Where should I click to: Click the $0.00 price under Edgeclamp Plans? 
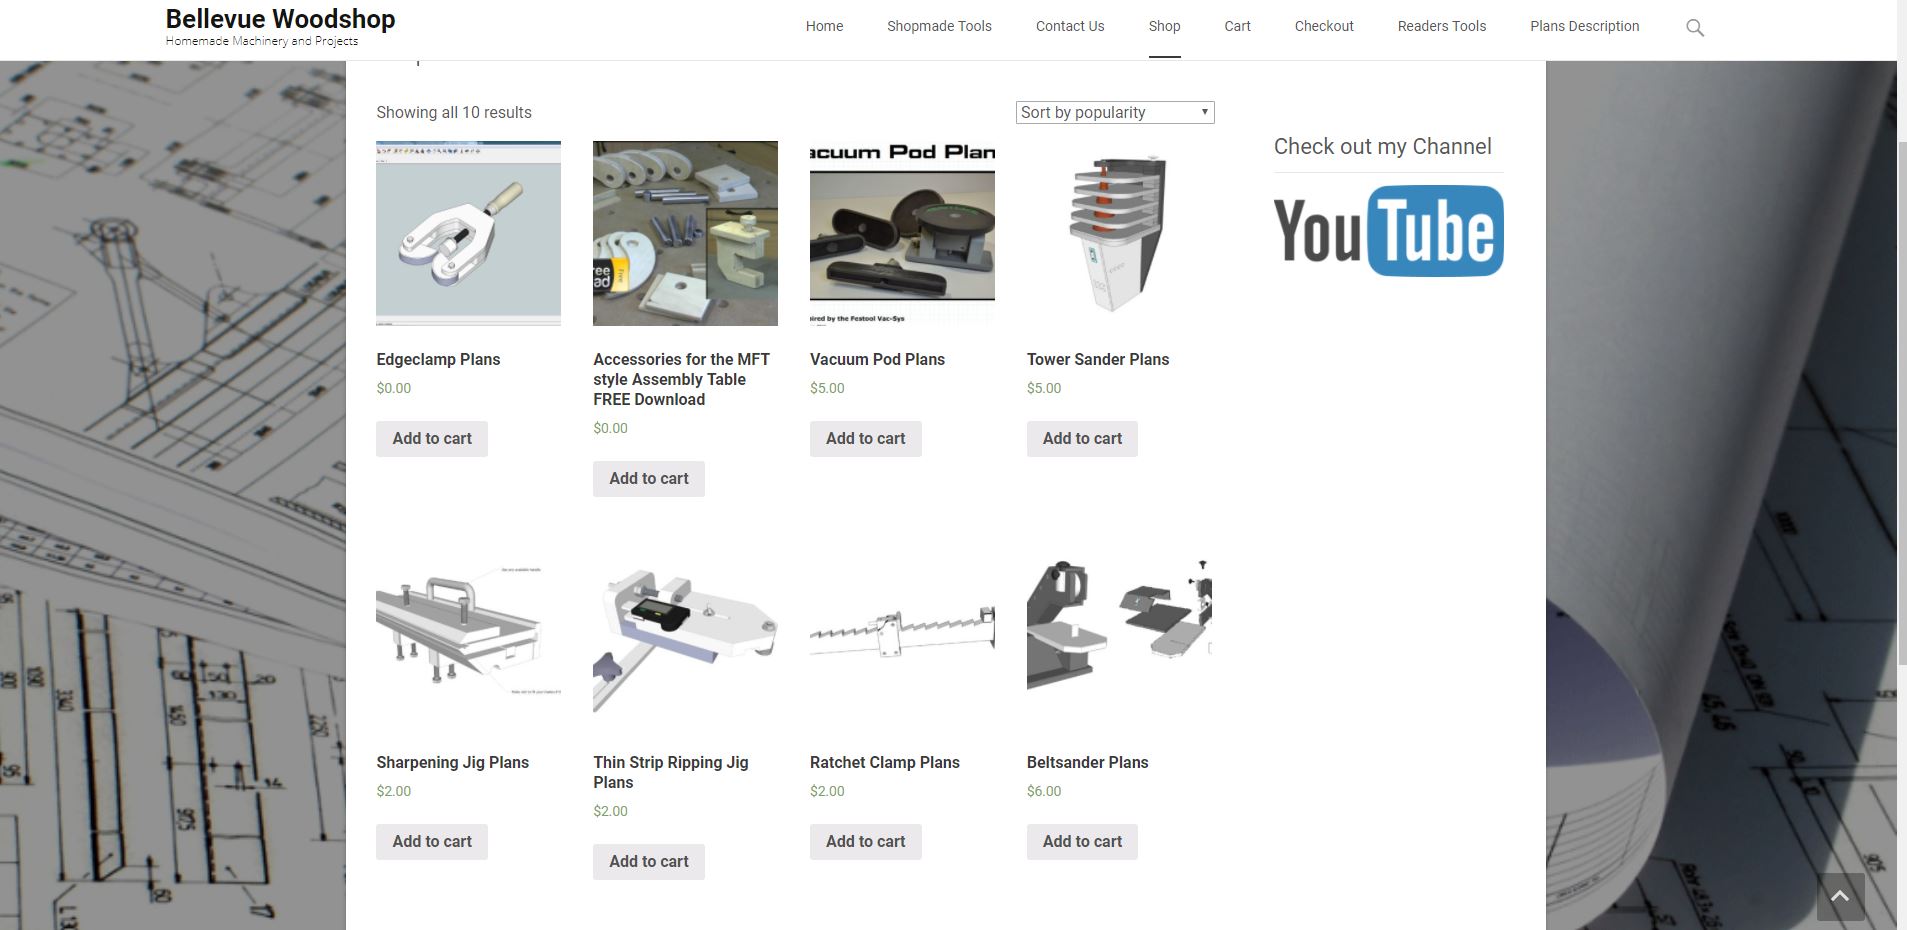394,388
